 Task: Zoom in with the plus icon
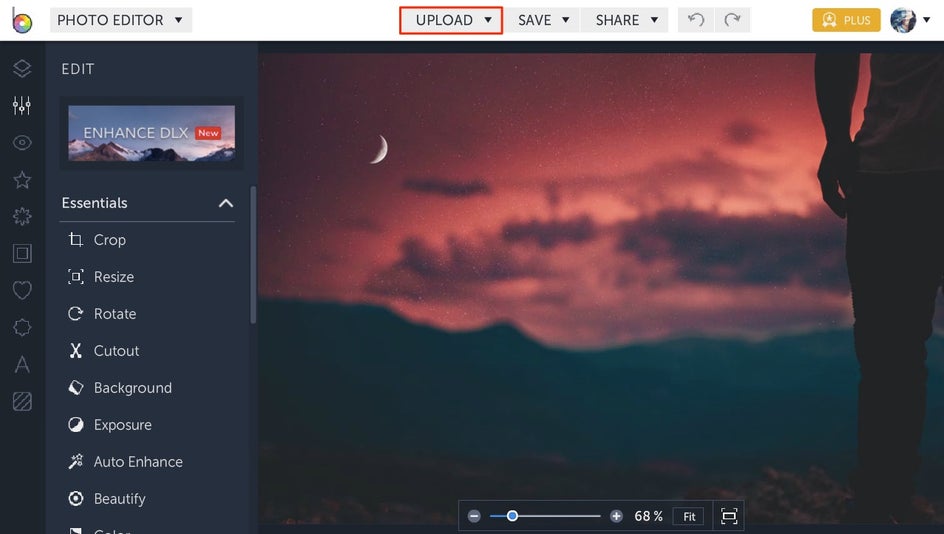[x=616, y=516]
